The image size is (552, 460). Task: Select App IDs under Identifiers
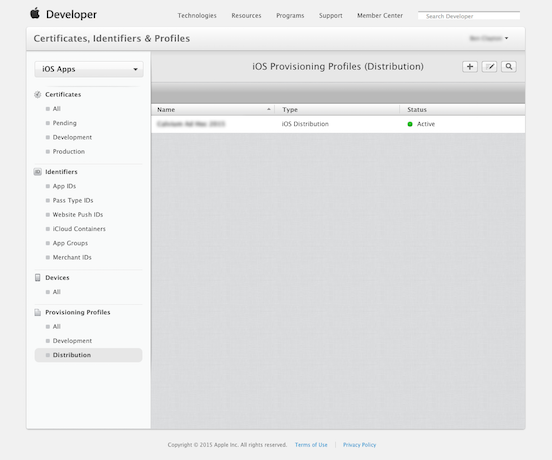(x=64, y=186)
